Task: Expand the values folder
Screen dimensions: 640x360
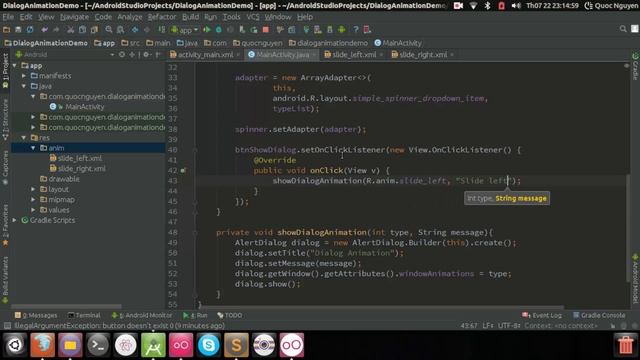Action: [x=33, y=210]
